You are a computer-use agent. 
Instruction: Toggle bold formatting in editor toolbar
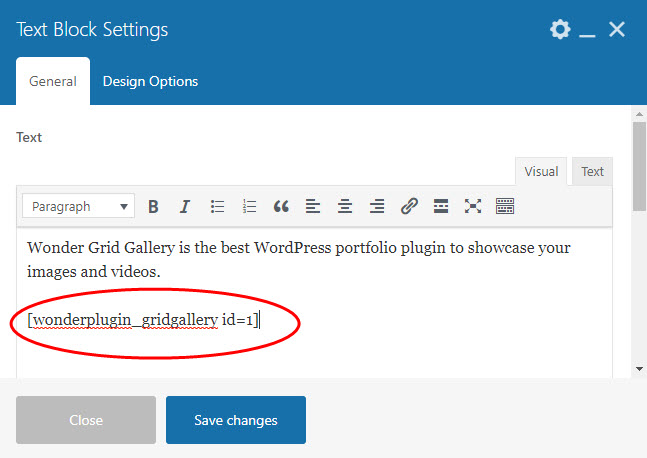point(153,207)
